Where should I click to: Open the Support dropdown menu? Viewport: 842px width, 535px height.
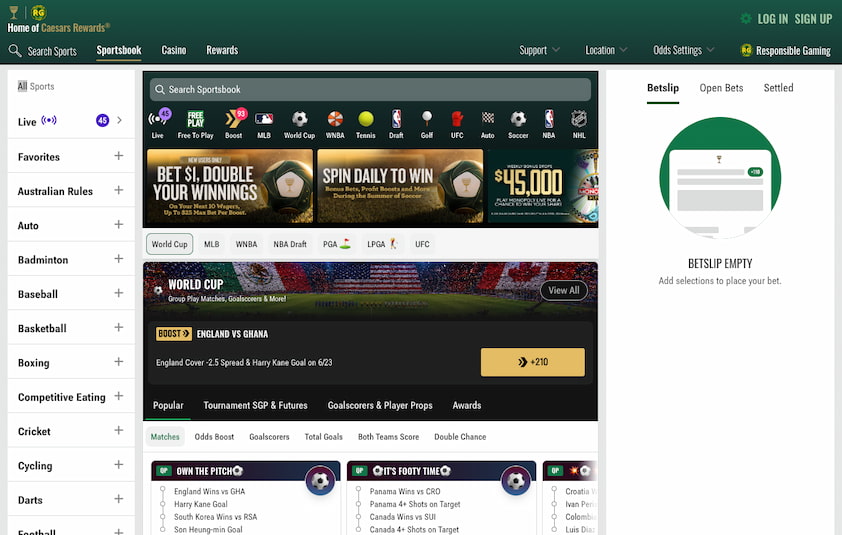539,50
